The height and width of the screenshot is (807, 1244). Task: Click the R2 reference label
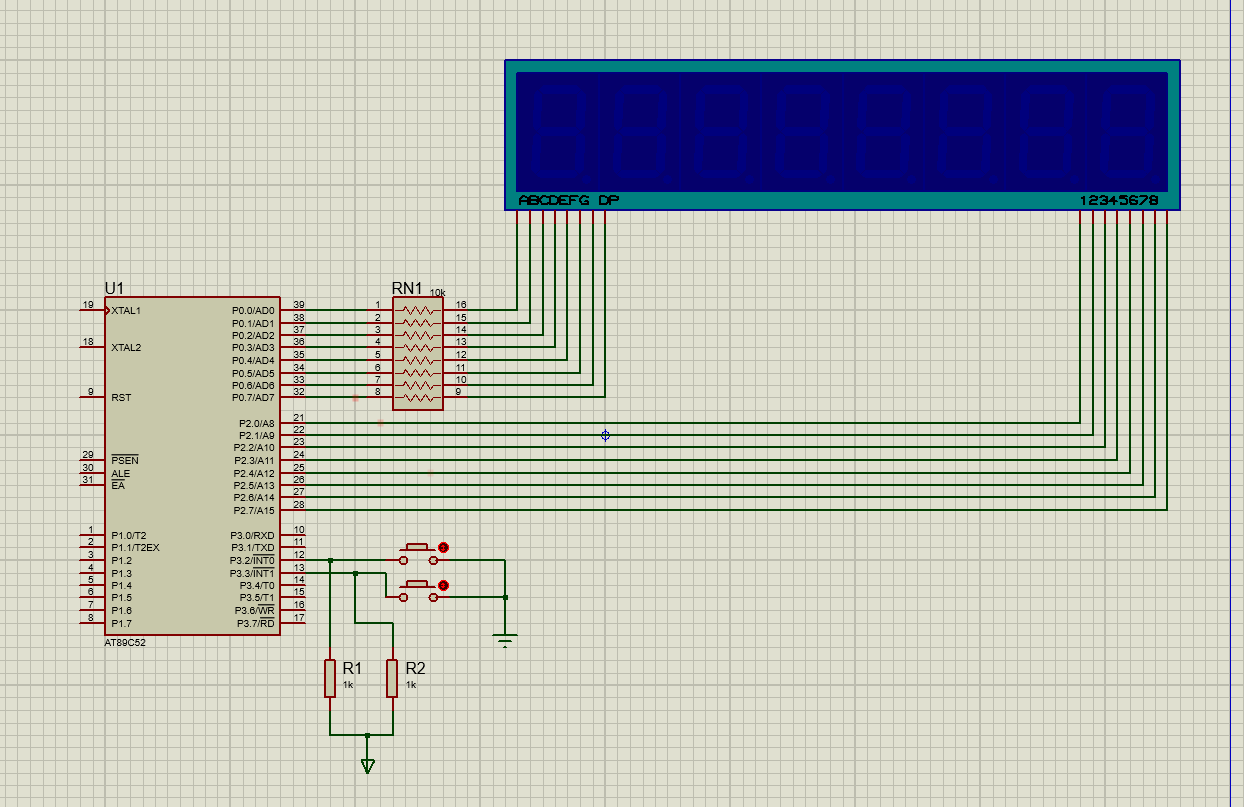click(415, 668)
